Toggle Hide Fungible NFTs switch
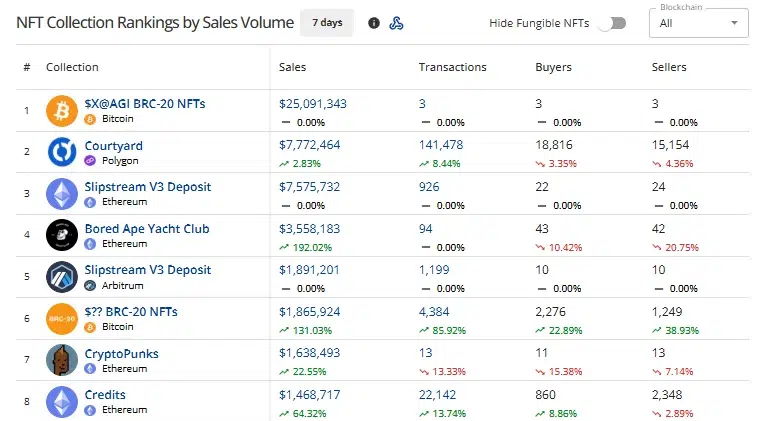Viewport: 759px width, 421px height. tap(612, 23)
